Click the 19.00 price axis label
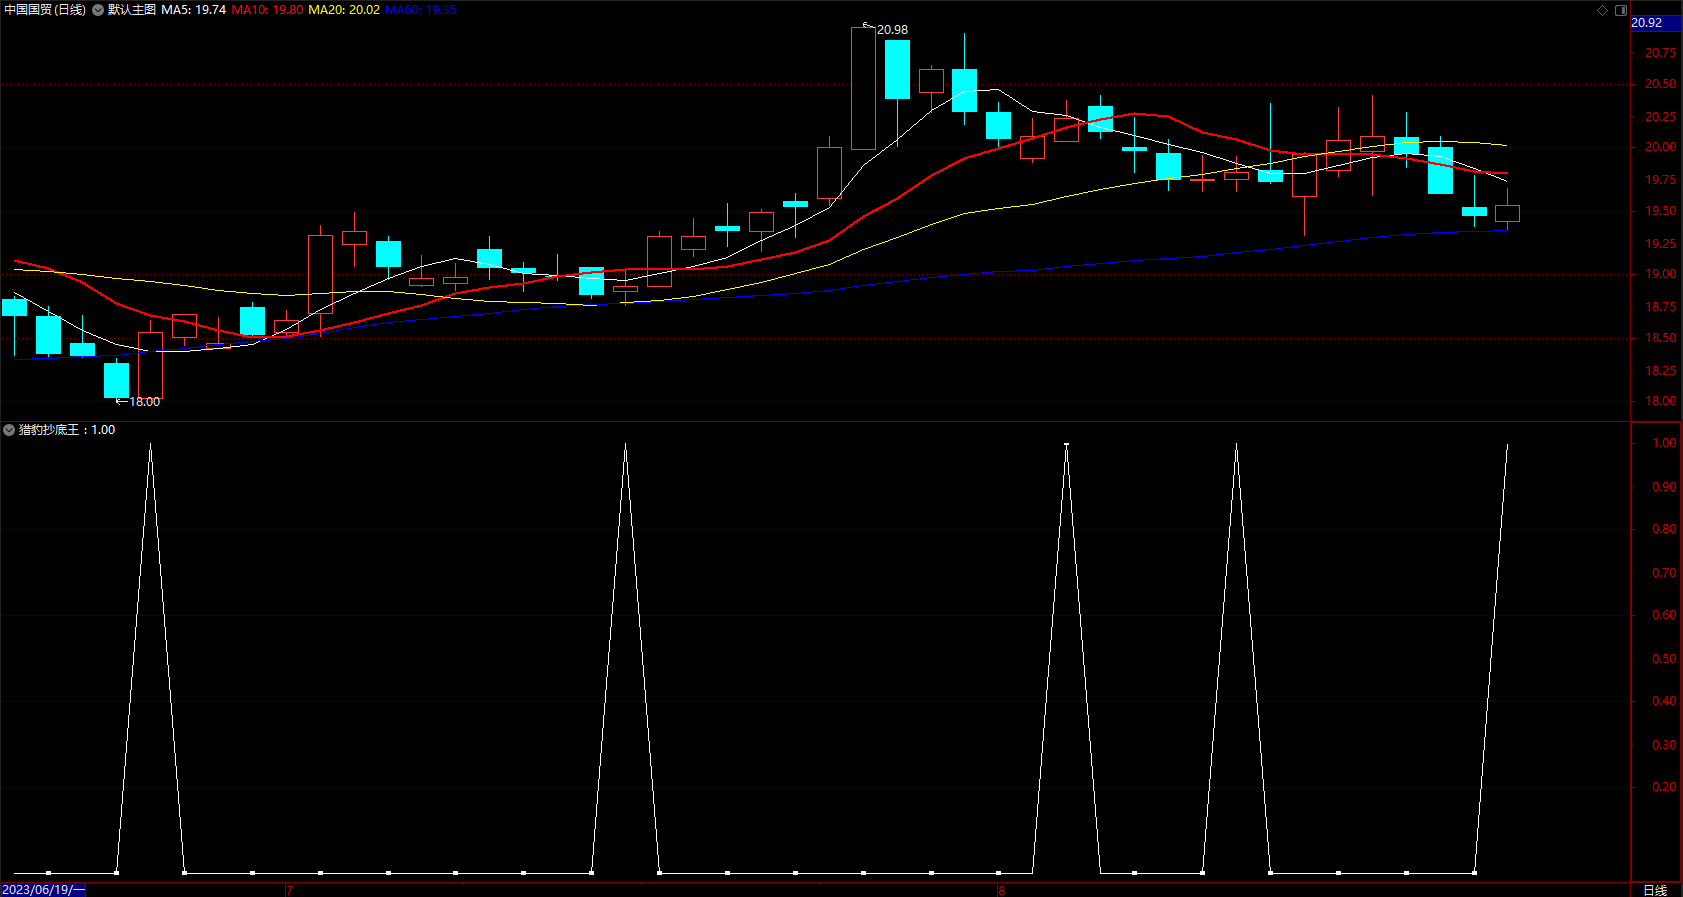Screen dimensions: 1683x897 coord(1661,274)
